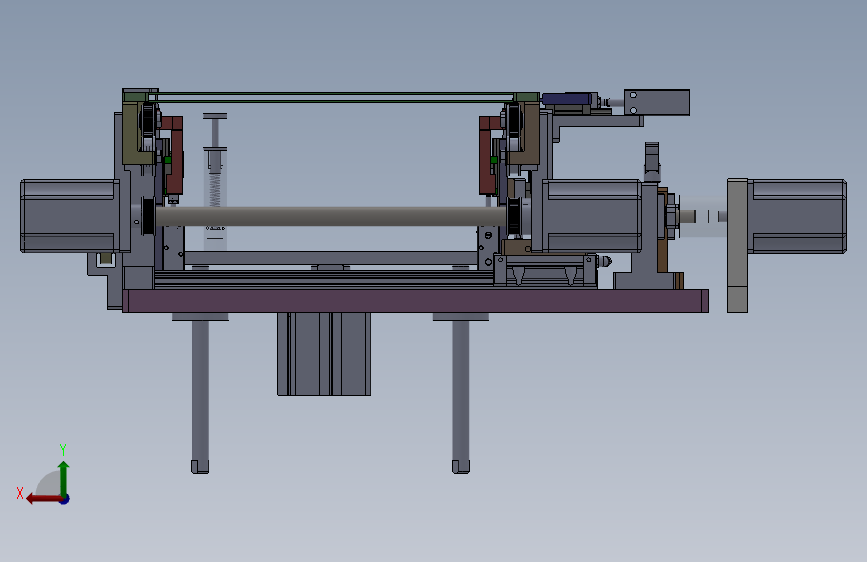Click the green Y axis arrow of triad
This screenshot has width=867, height=562.
click(x=64, y=477)
